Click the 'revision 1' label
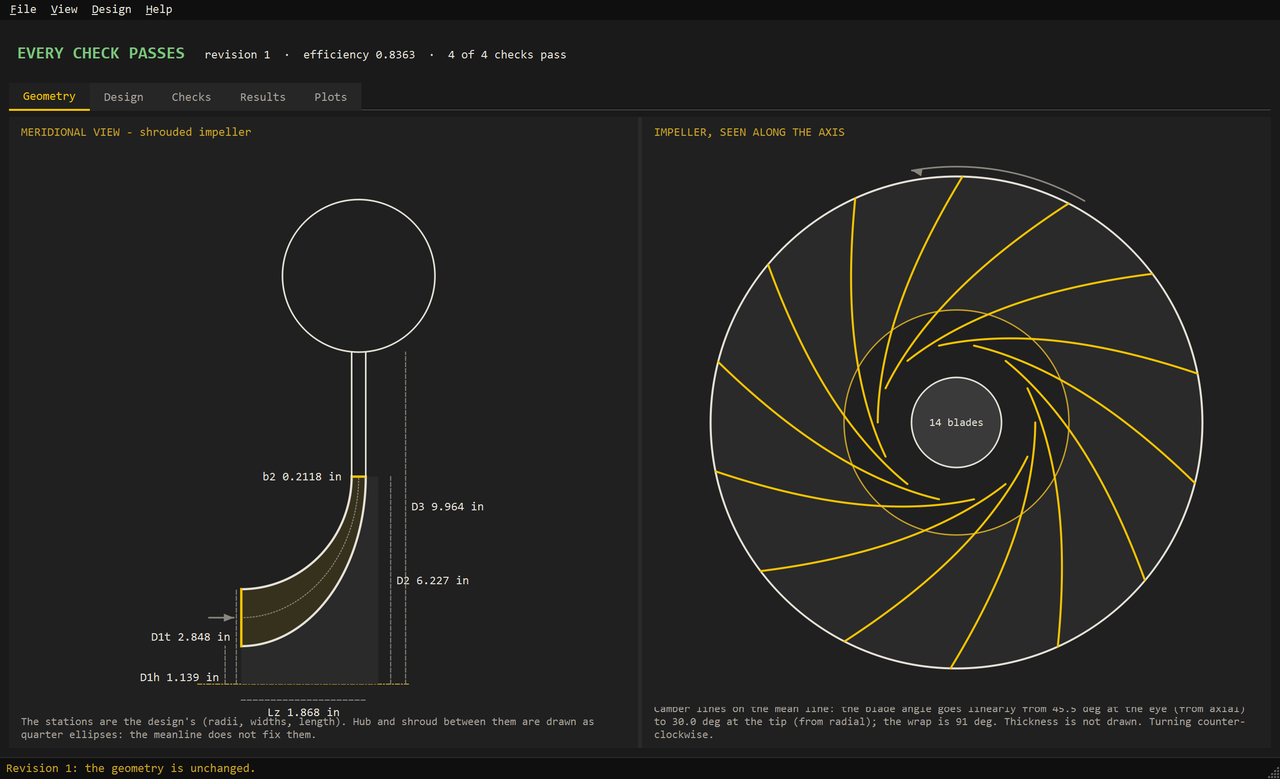 point(237,55)
